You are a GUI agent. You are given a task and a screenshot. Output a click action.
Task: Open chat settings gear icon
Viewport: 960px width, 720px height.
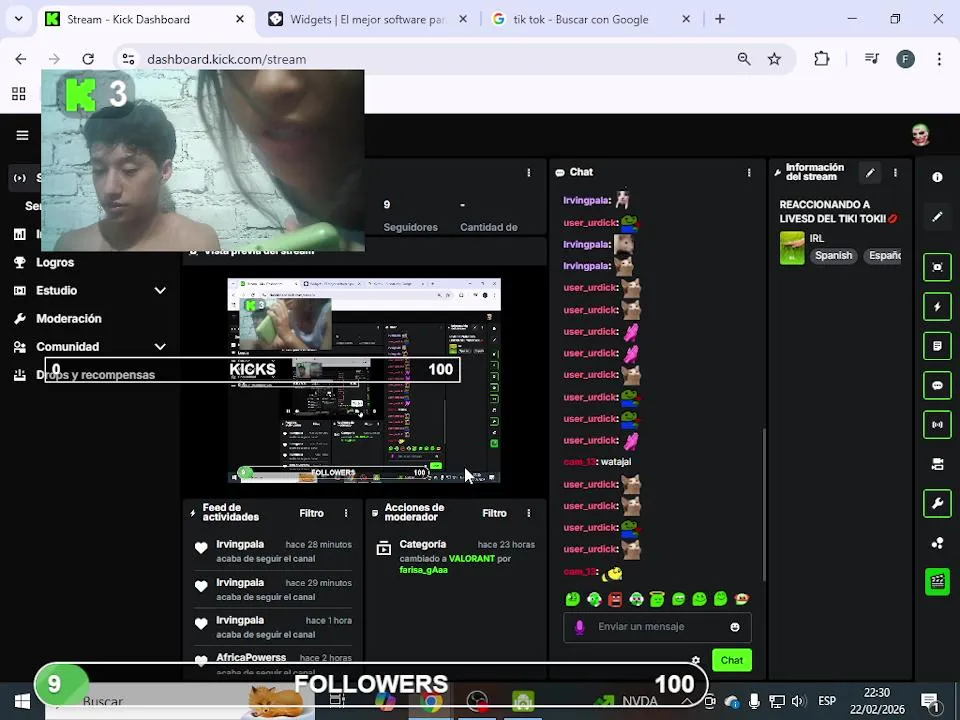click(x=696, y=661)
